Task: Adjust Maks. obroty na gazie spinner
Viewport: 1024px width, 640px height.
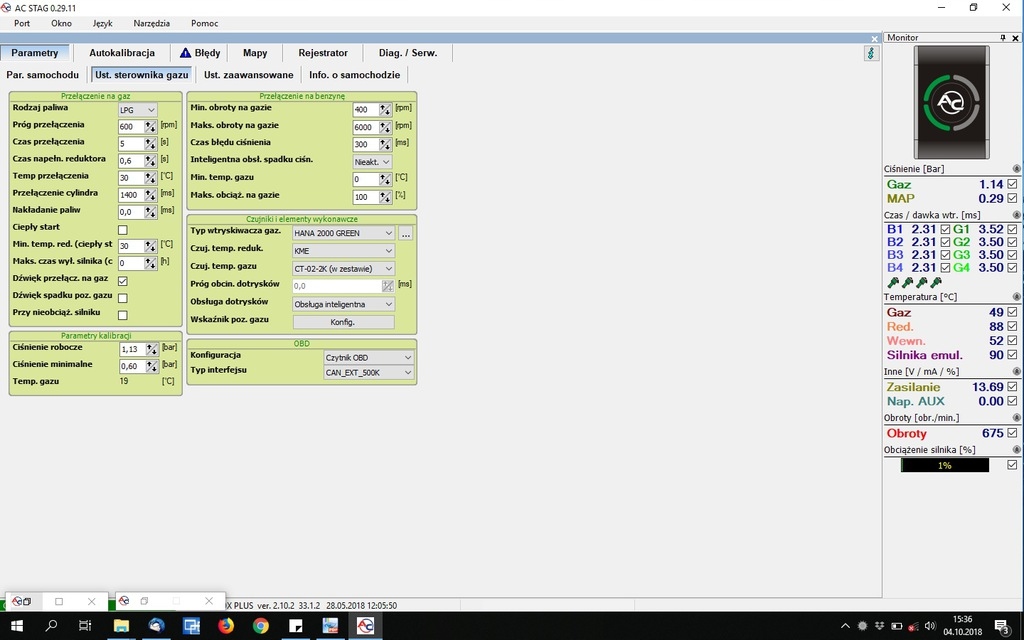Action: tap(385, 127)
